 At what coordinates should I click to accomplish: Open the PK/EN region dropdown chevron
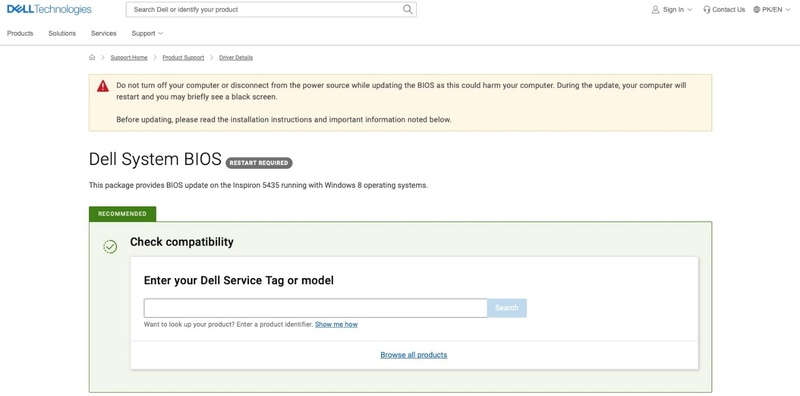[788, 9]
